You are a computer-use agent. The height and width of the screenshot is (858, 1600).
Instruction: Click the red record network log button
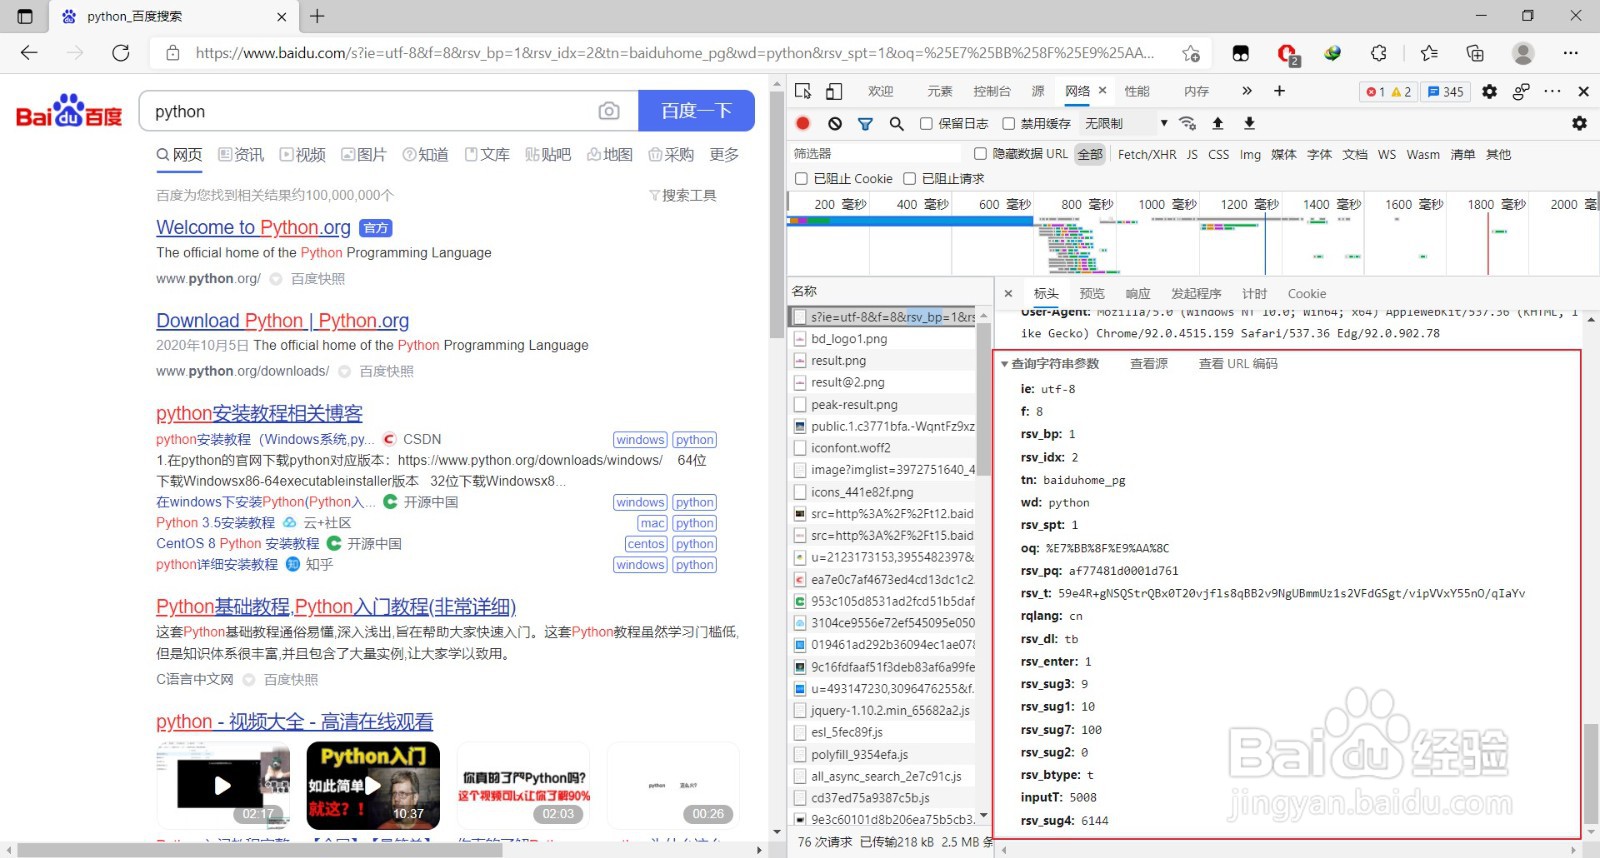(x=803, y=123)
